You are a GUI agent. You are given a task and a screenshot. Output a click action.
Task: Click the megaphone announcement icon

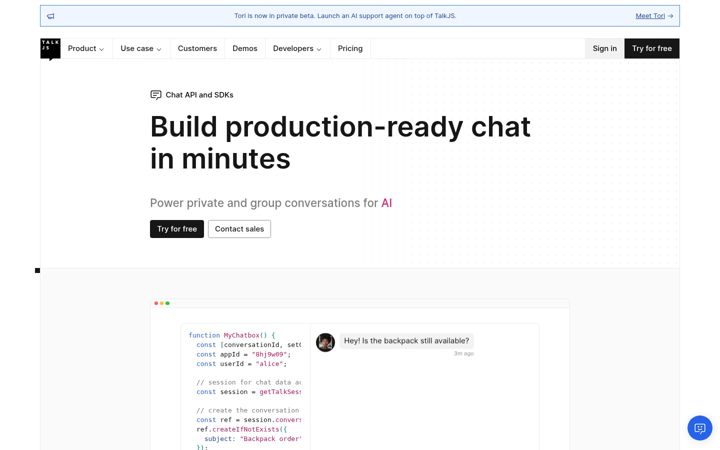[51, 16]
